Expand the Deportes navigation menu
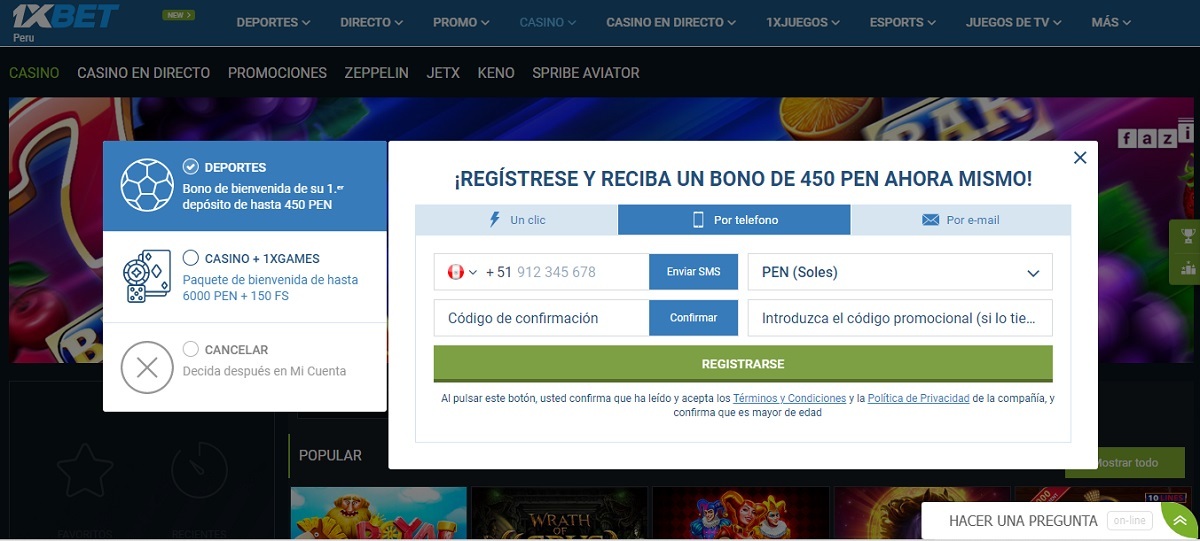The image size is (1200, 541). pyautogui.click(x=273, y=22)
